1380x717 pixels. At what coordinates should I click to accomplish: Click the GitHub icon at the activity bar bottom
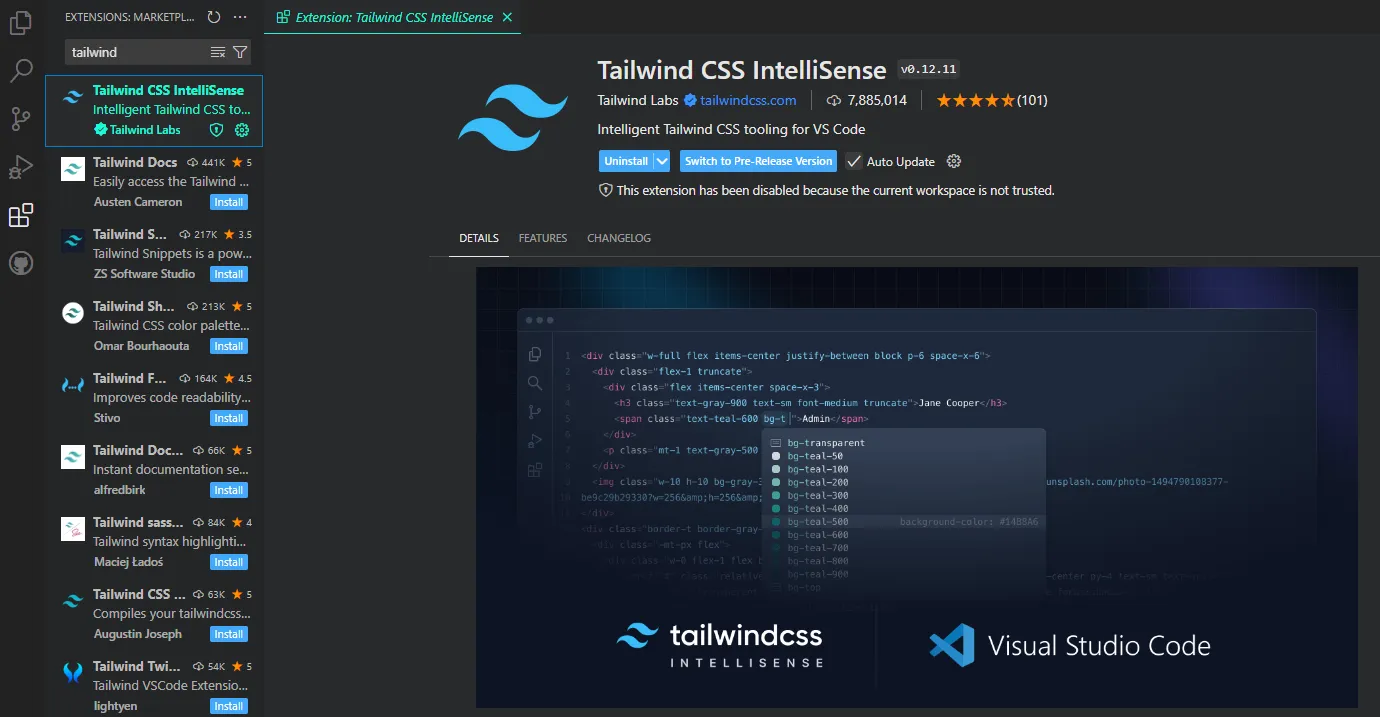click(22, 263)
